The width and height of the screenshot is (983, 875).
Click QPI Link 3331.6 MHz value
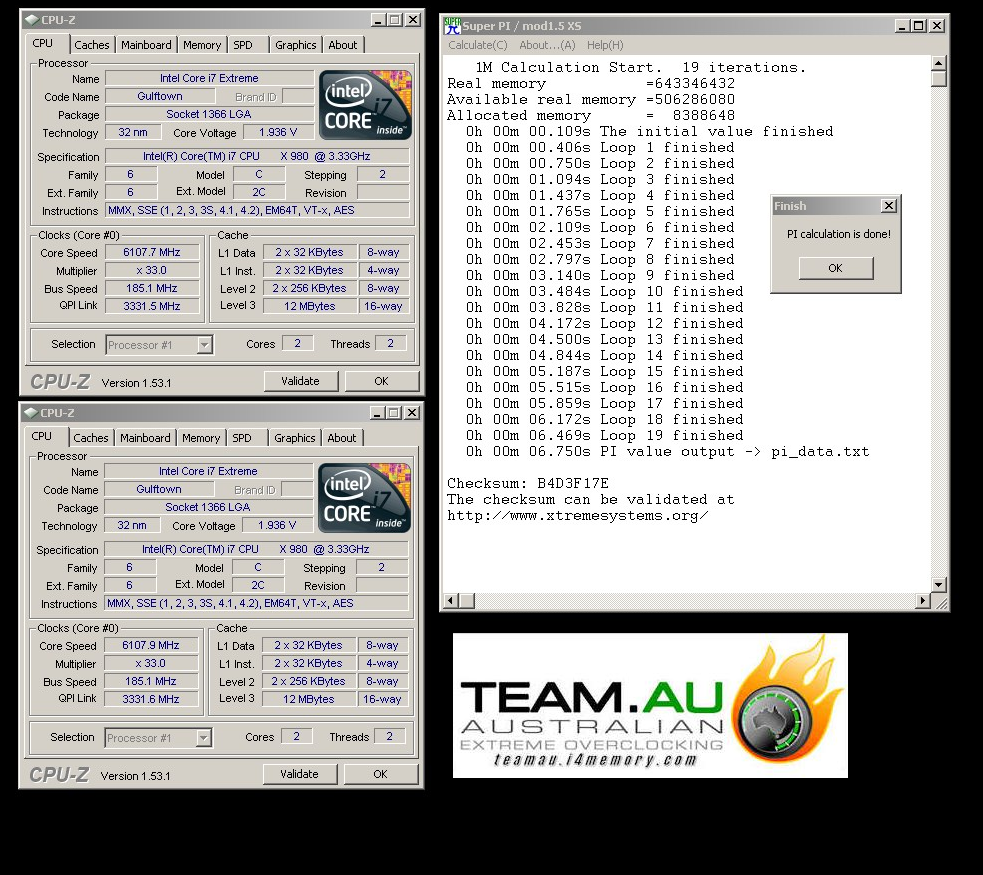(150, 699)
